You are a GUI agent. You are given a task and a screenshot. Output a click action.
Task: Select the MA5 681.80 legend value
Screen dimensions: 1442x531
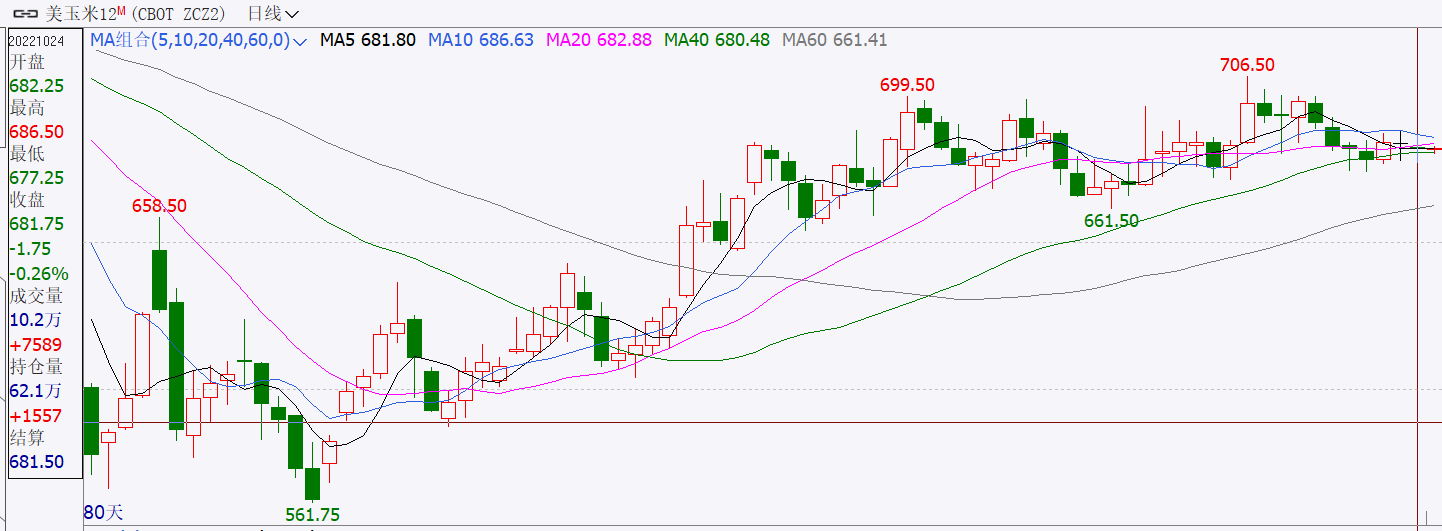click(x=368, y=41)
